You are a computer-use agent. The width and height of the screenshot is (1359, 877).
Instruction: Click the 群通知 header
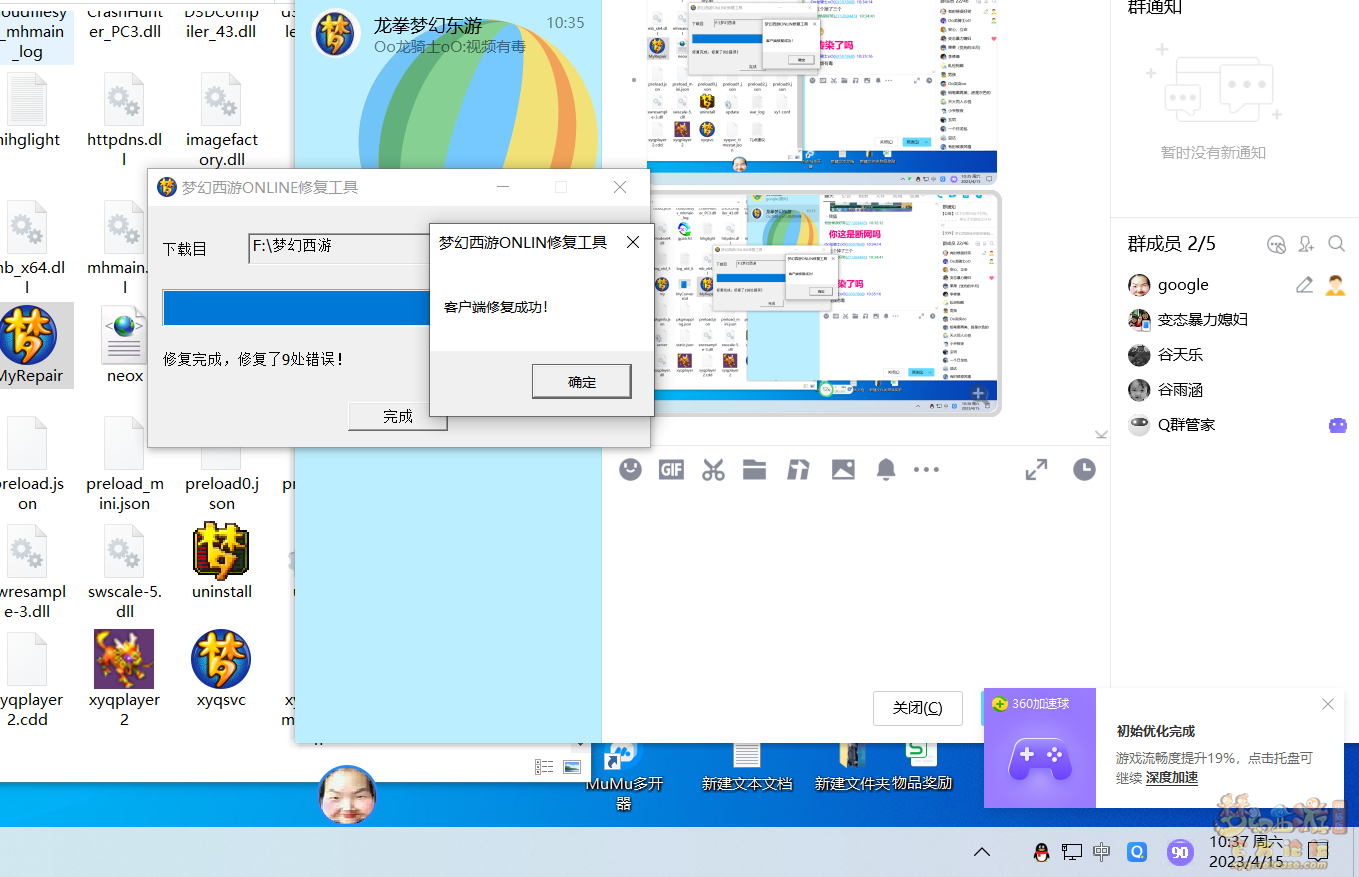click(x=1155, y=8)
